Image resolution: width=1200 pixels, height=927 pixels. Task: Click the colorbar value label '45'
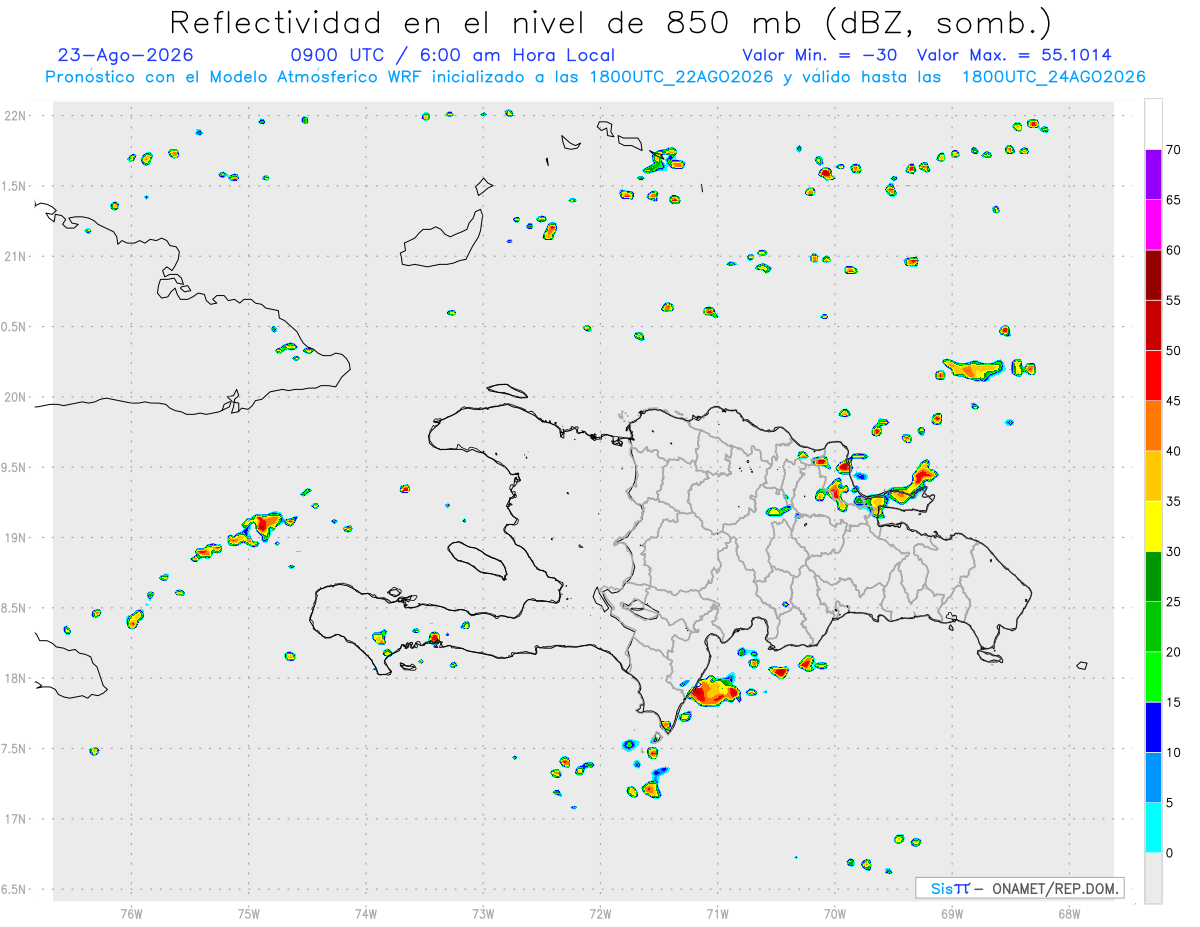coord(1174,401)
